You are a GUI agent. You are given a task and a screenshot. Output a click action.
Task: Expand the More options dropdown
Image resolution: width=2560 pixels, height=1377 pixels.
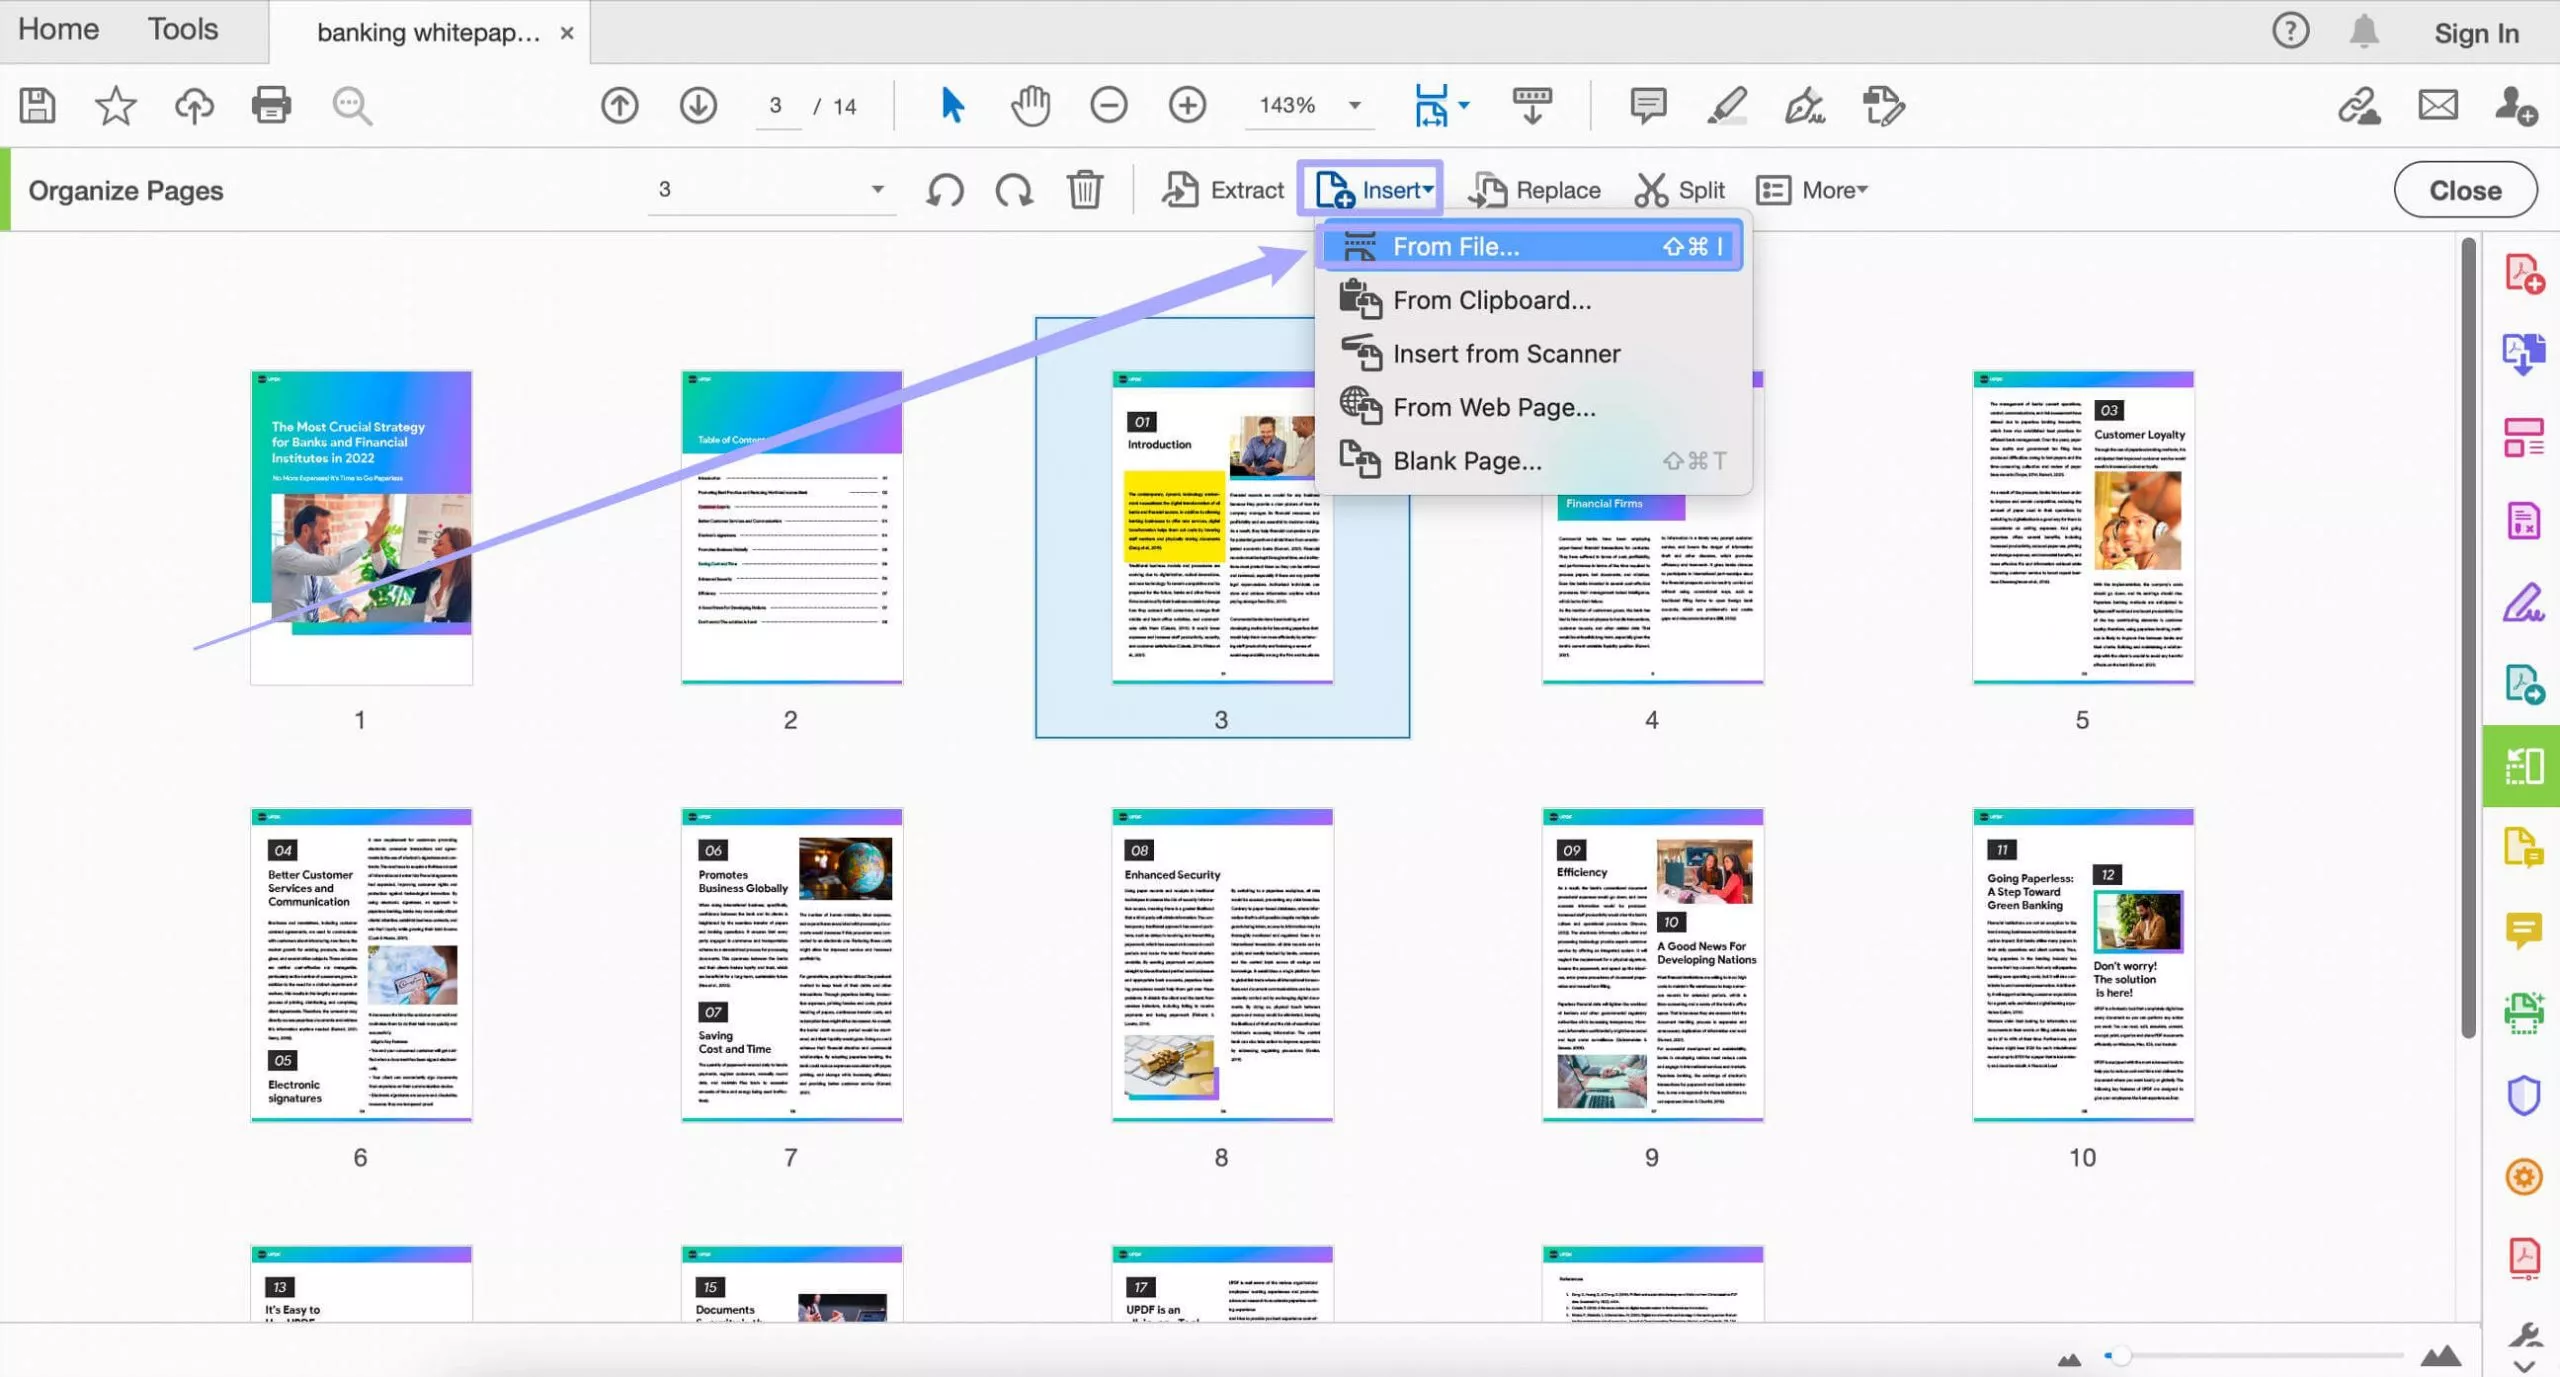coord(1811,189)
